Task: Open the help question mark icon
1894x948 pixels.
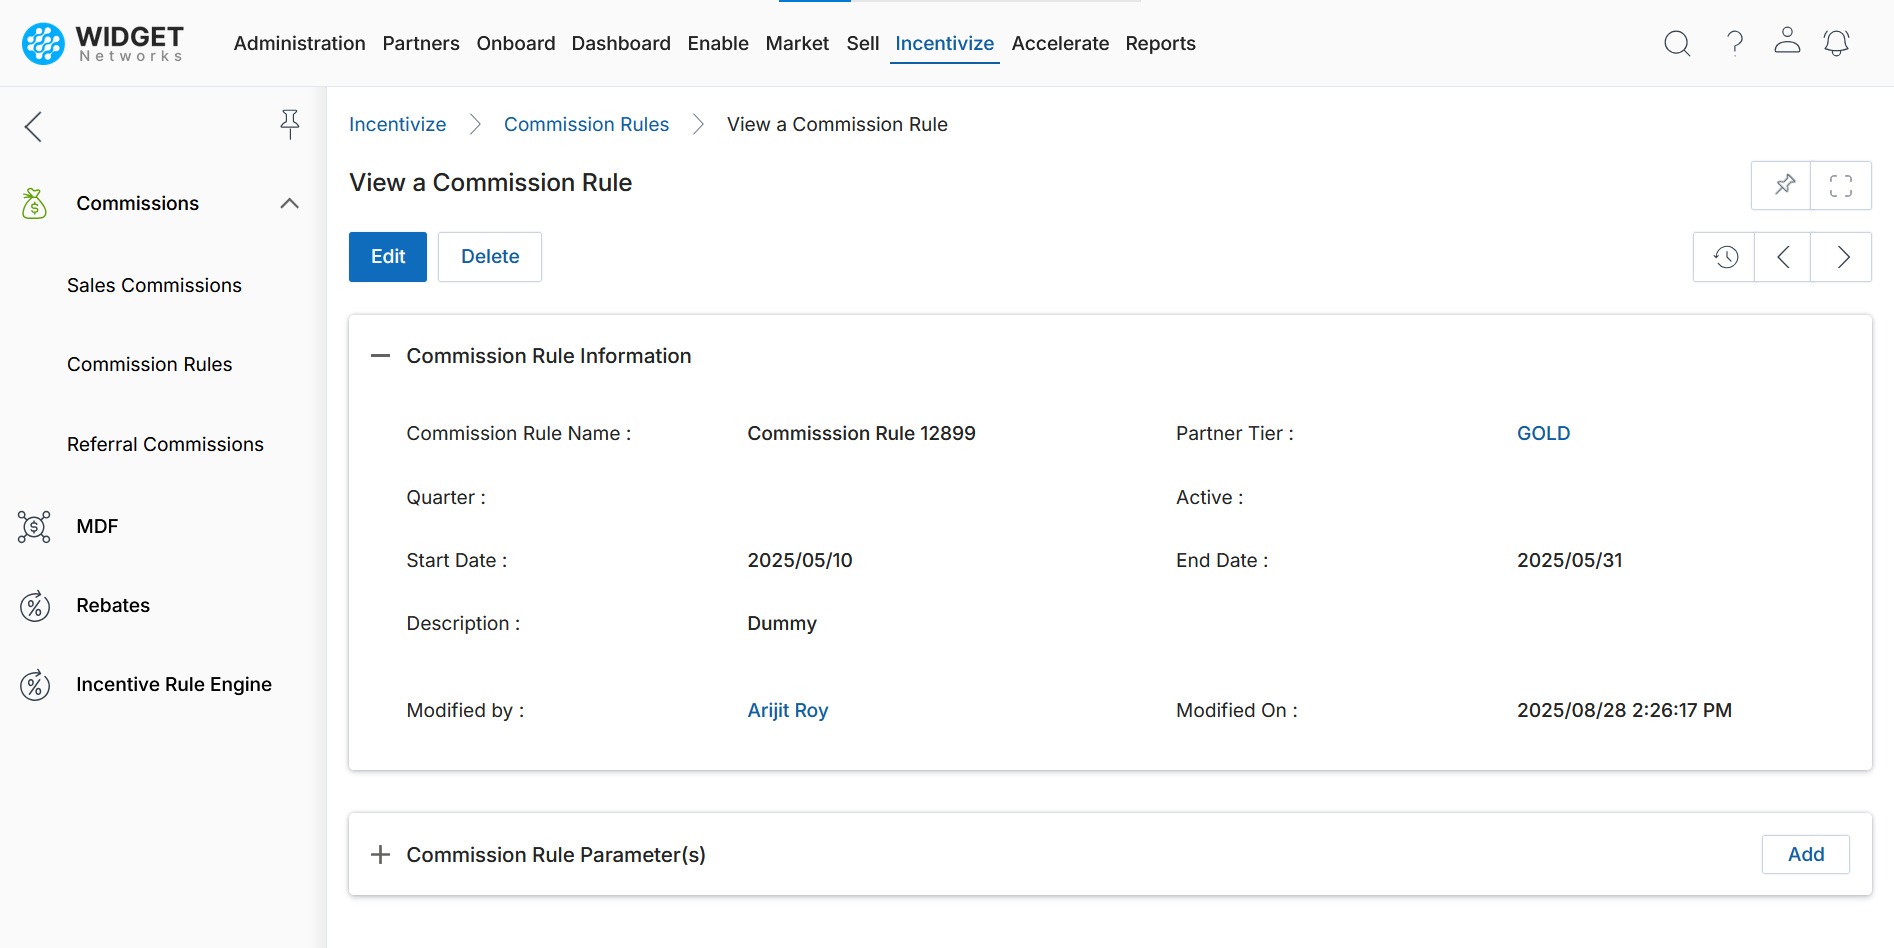Action: coord(1735,43)
